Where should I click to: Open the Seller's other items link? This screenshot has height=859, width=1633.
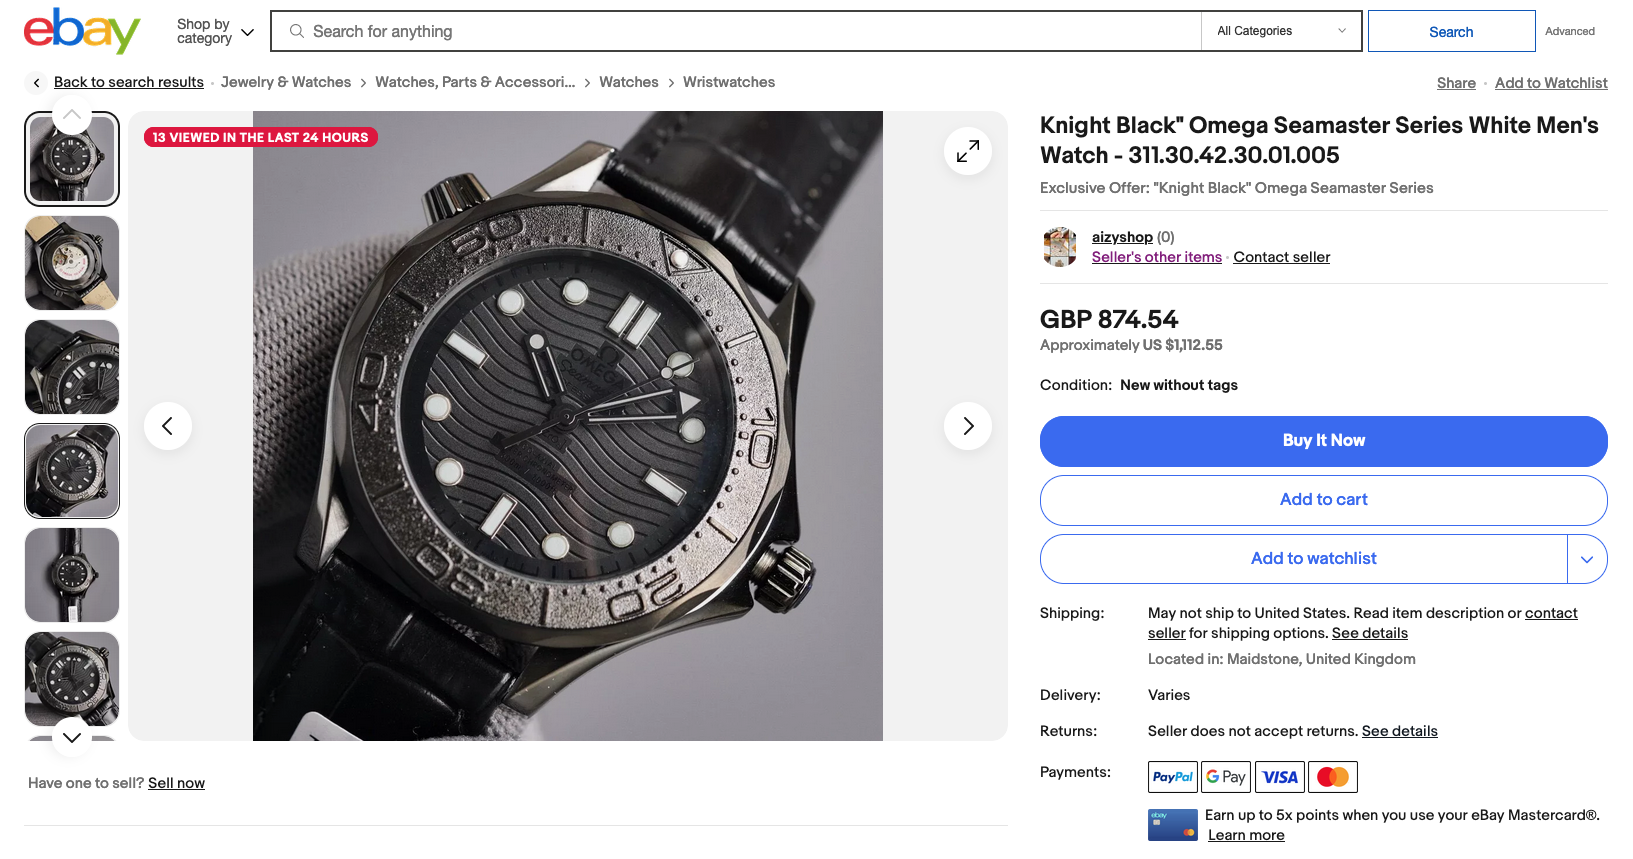coord(1156,257)
